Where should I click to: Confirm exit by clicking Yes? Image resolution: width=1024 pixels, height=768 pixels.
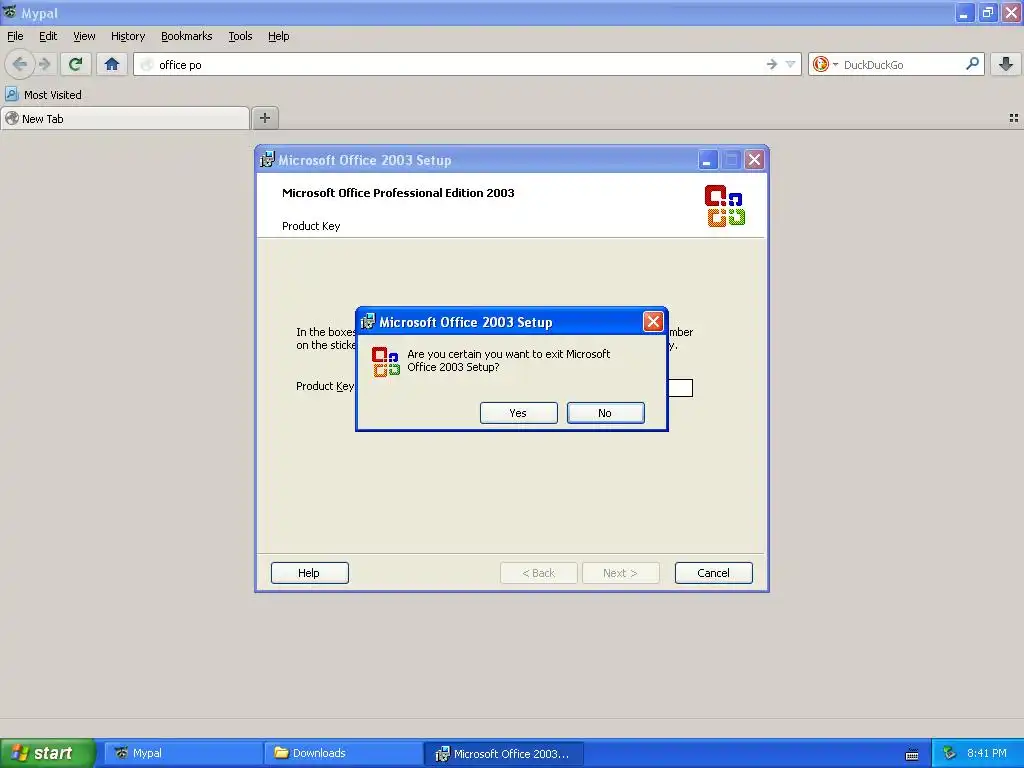point(519,413)
